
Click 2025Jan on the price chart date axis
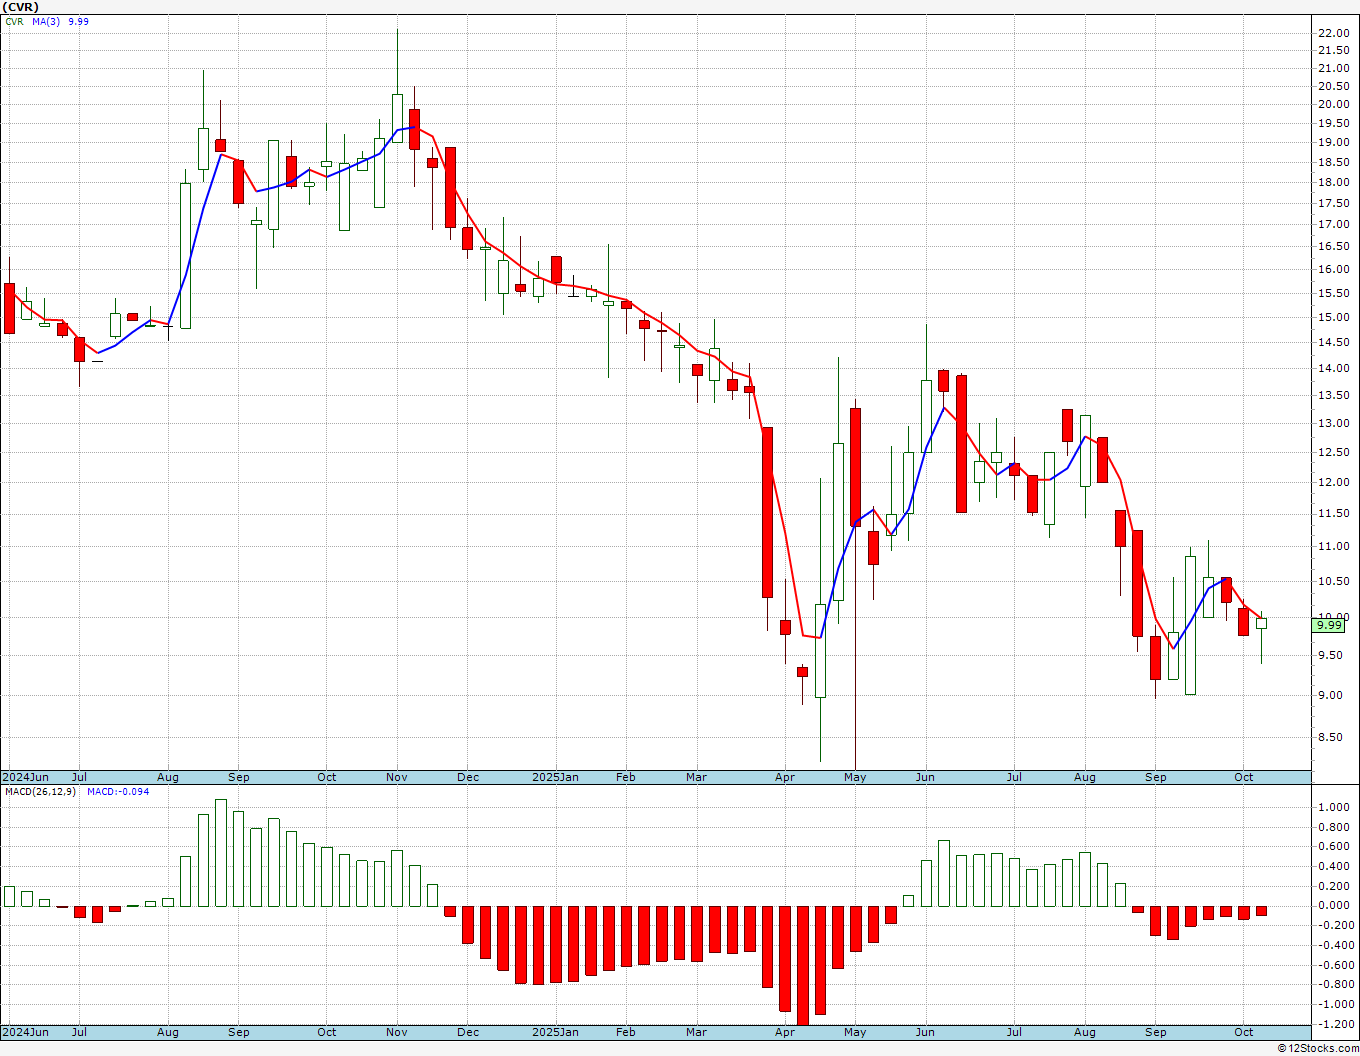pyautogui.click(x=555, y=777)
